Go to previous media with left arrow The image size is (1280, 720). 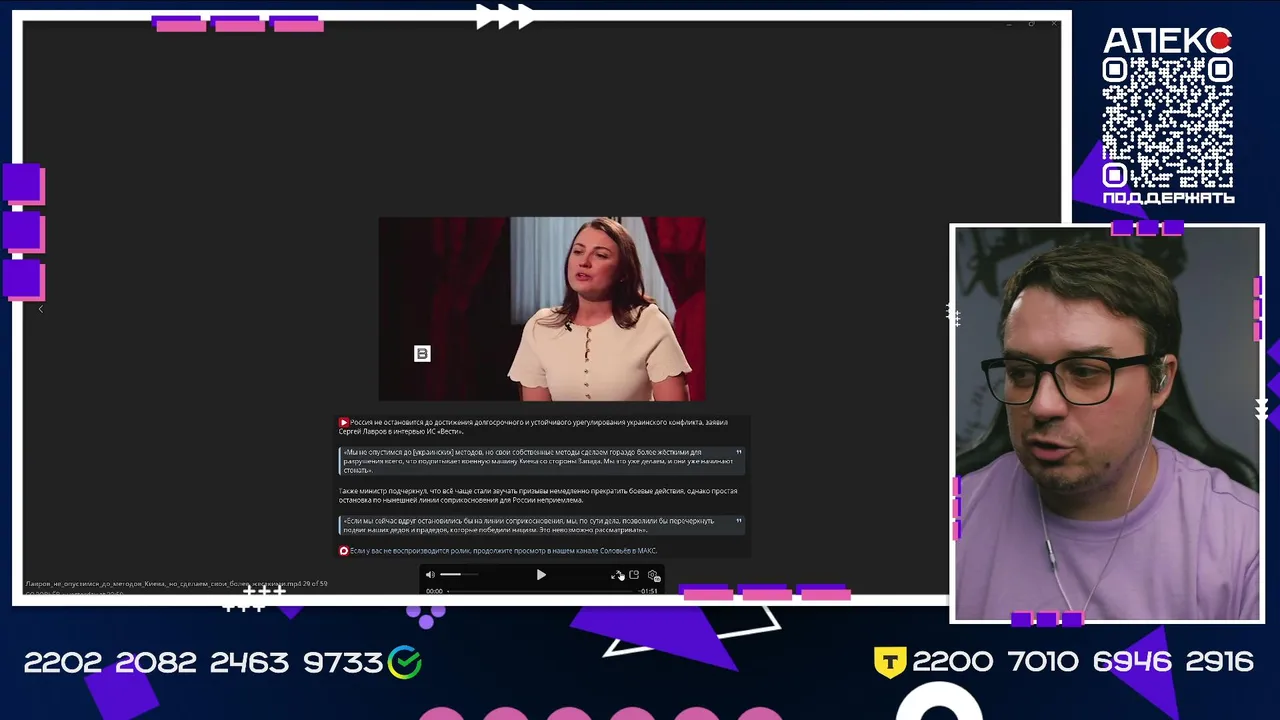tap(40, 309)
